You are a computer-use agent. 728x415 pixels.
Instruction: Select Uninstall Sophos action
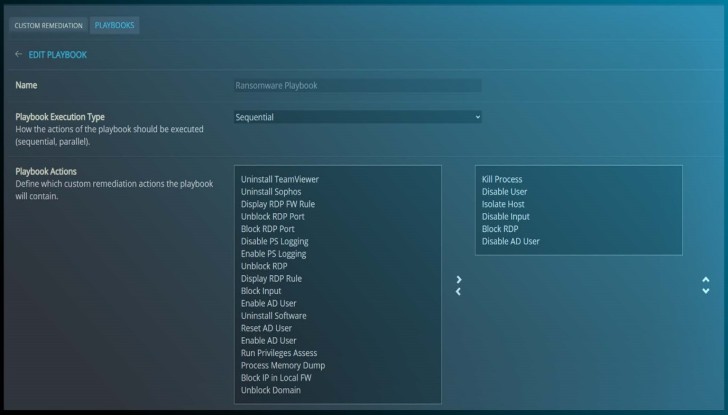point(271,192)
